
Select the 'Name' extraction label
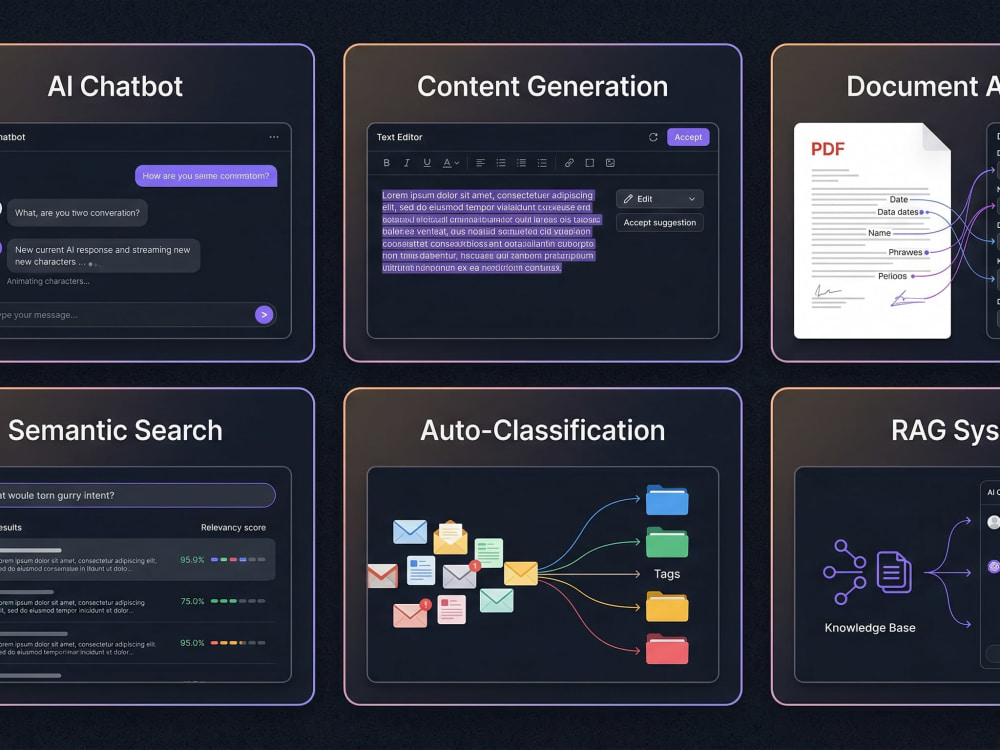pyautogui.click(x=879, y=233)
